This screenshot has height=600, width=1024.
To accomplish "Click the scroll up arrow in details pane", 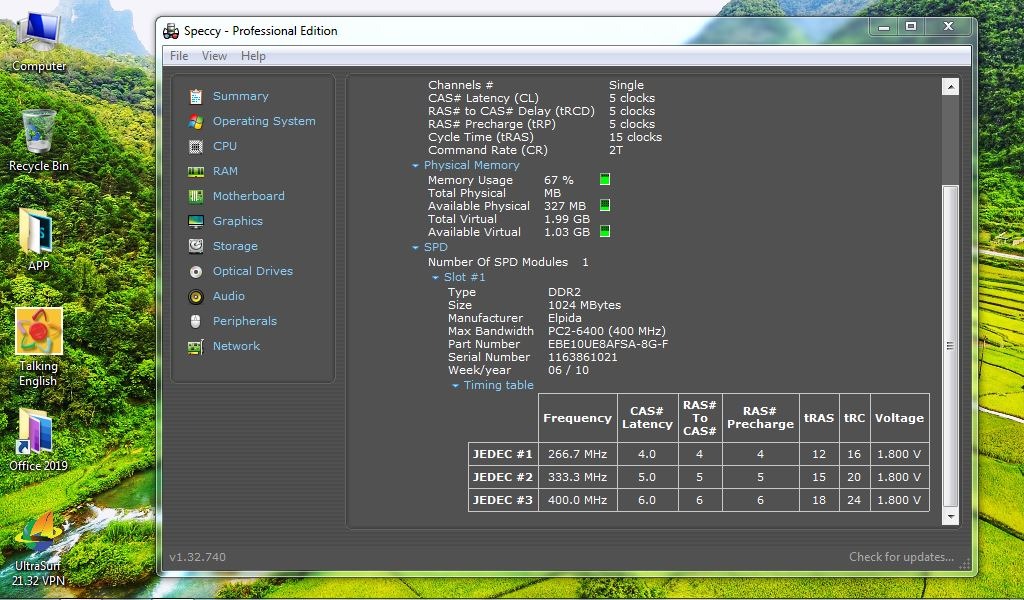I will (950, 88).
